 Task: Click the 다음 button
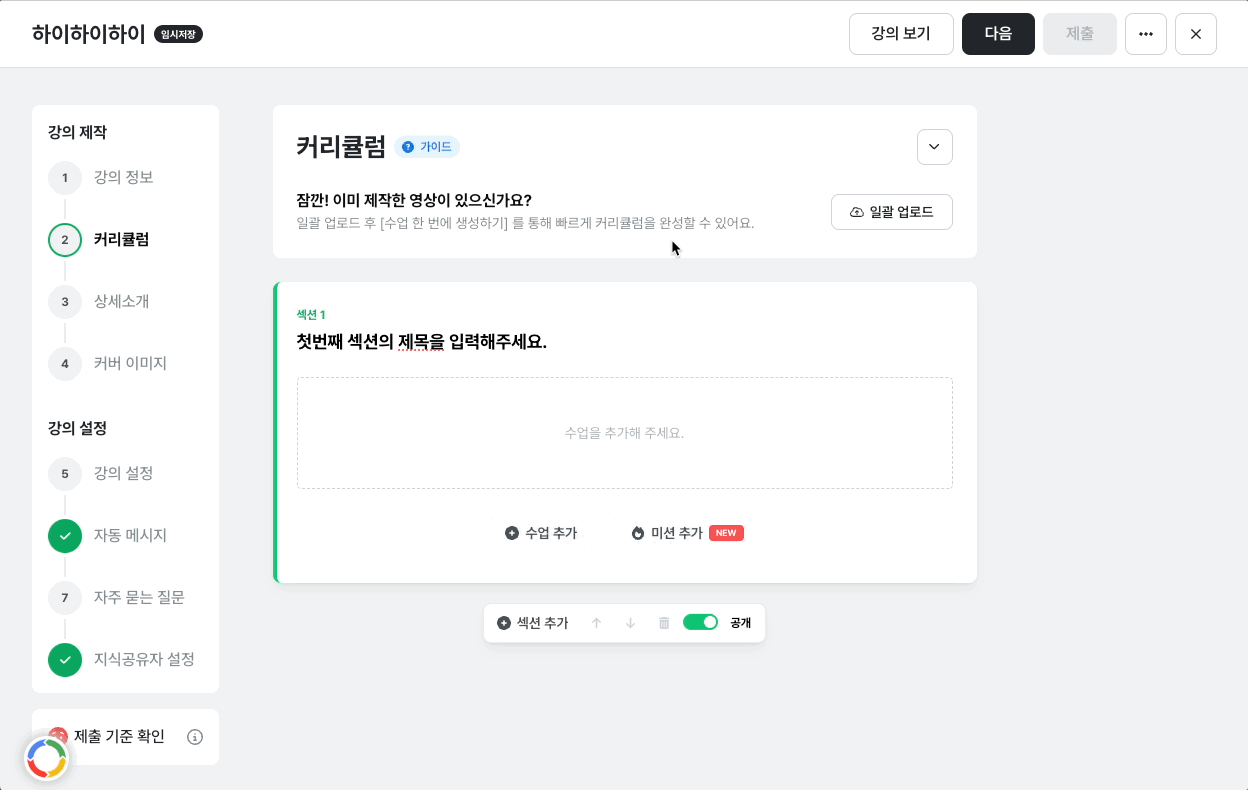pyautogui.click(x=998, y=34)
